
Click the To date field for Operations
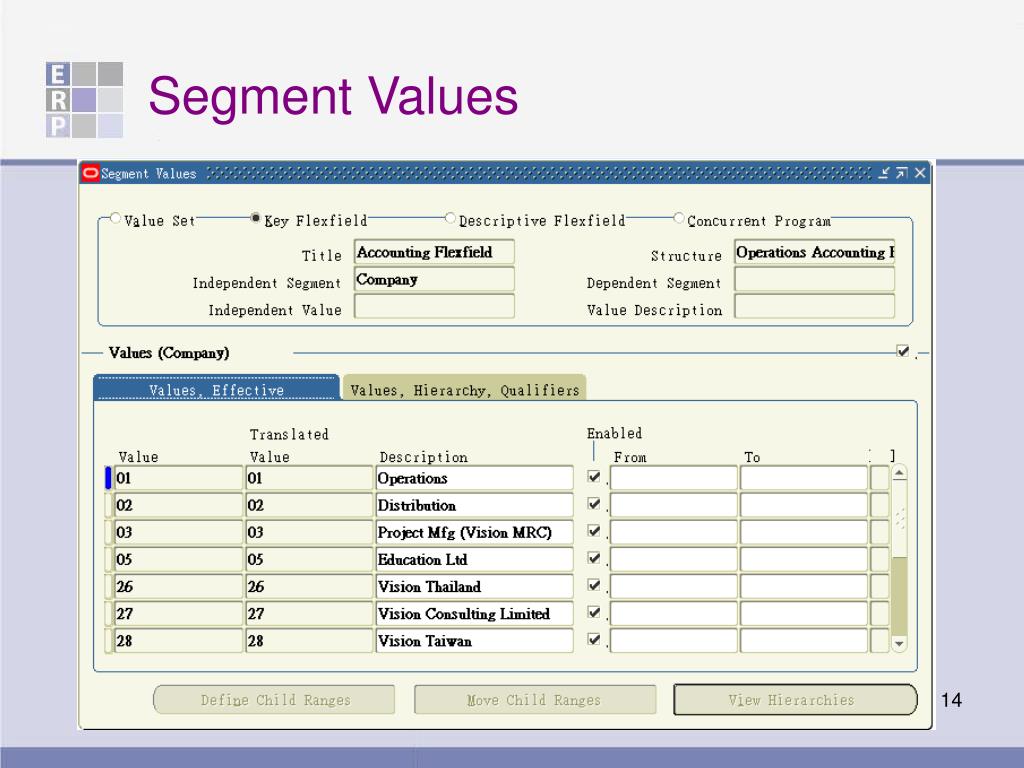804,478
